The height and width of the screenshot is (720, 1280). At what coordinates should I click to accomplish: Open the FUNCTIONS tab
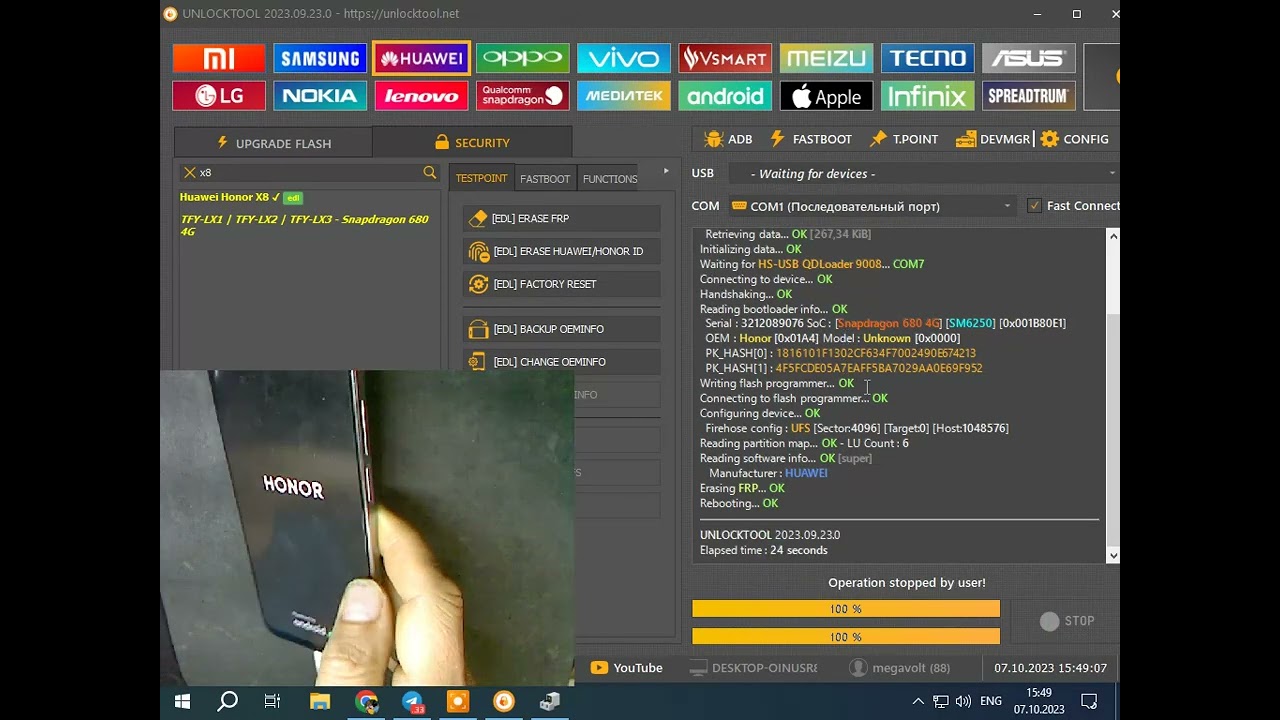(x=609, y=179)
